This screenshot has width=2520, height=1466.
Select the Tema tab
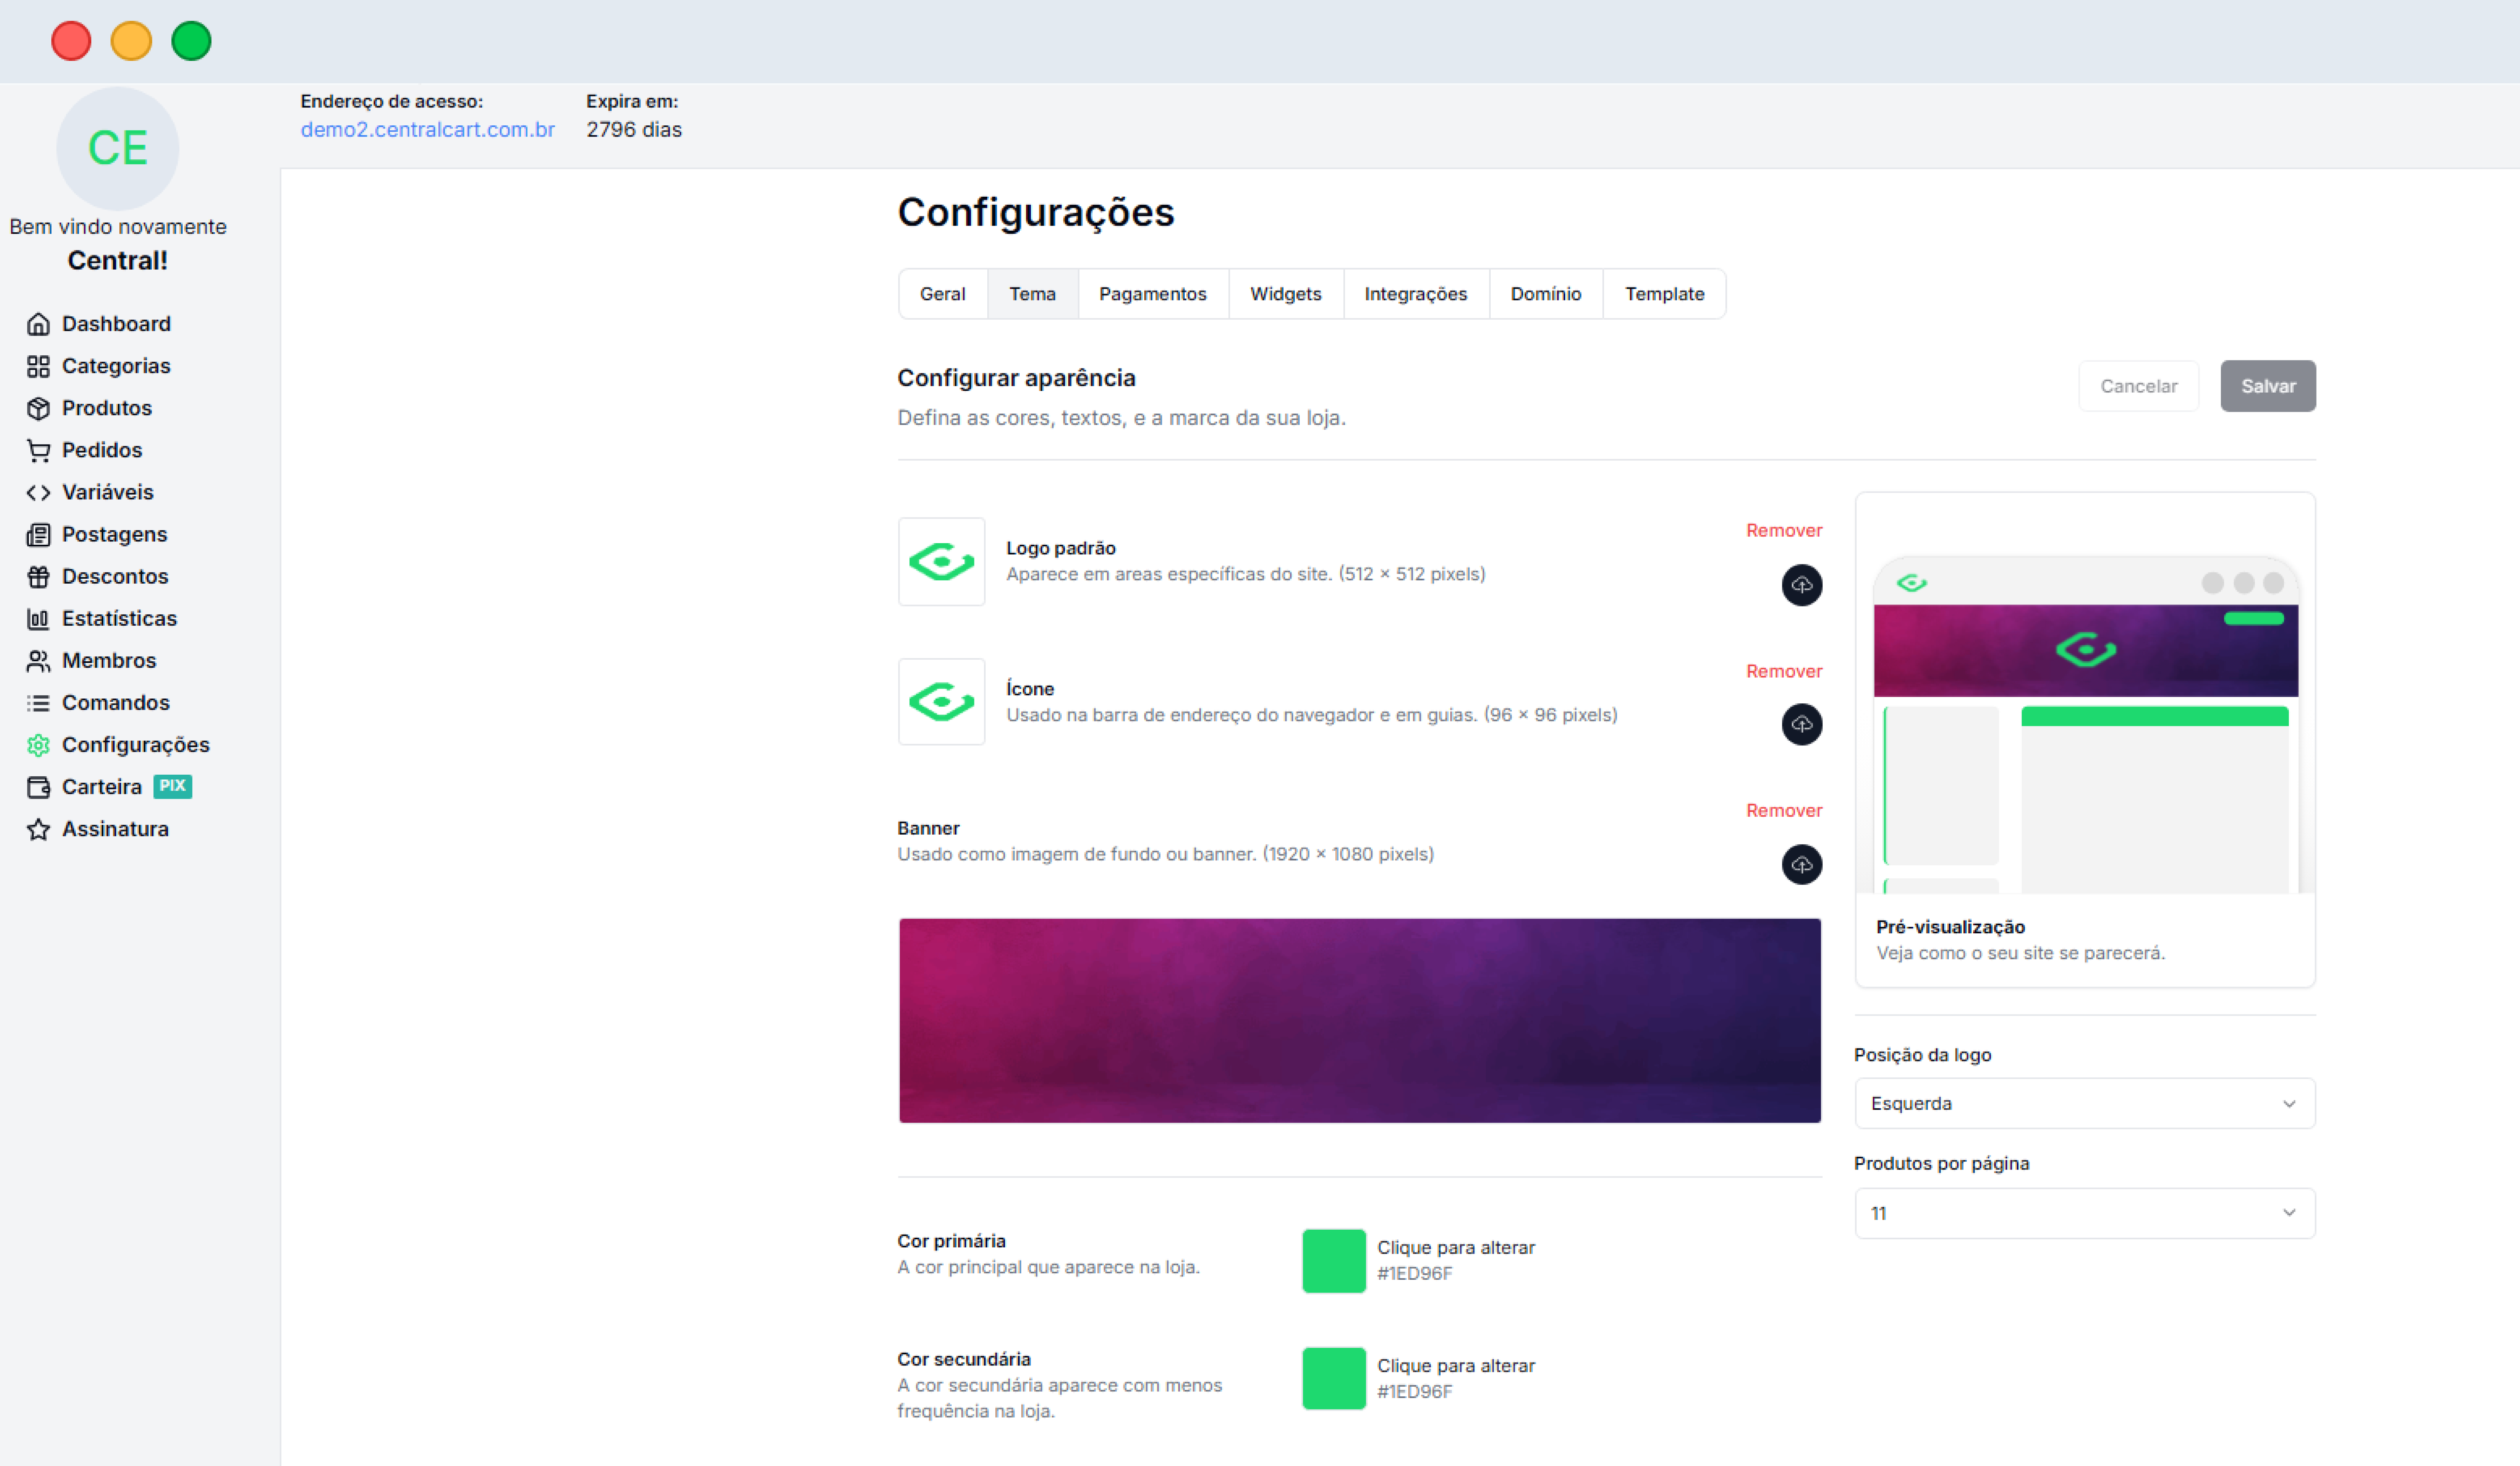(1032, 294)
